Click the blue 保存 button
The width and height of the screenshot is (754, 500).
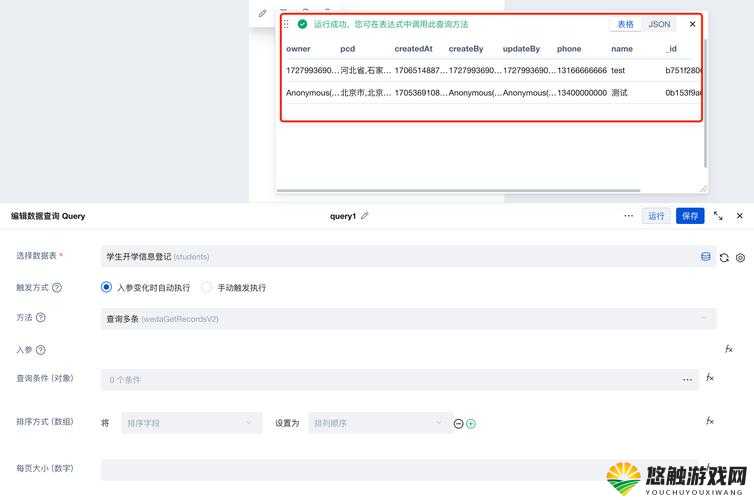click(690, 216)
